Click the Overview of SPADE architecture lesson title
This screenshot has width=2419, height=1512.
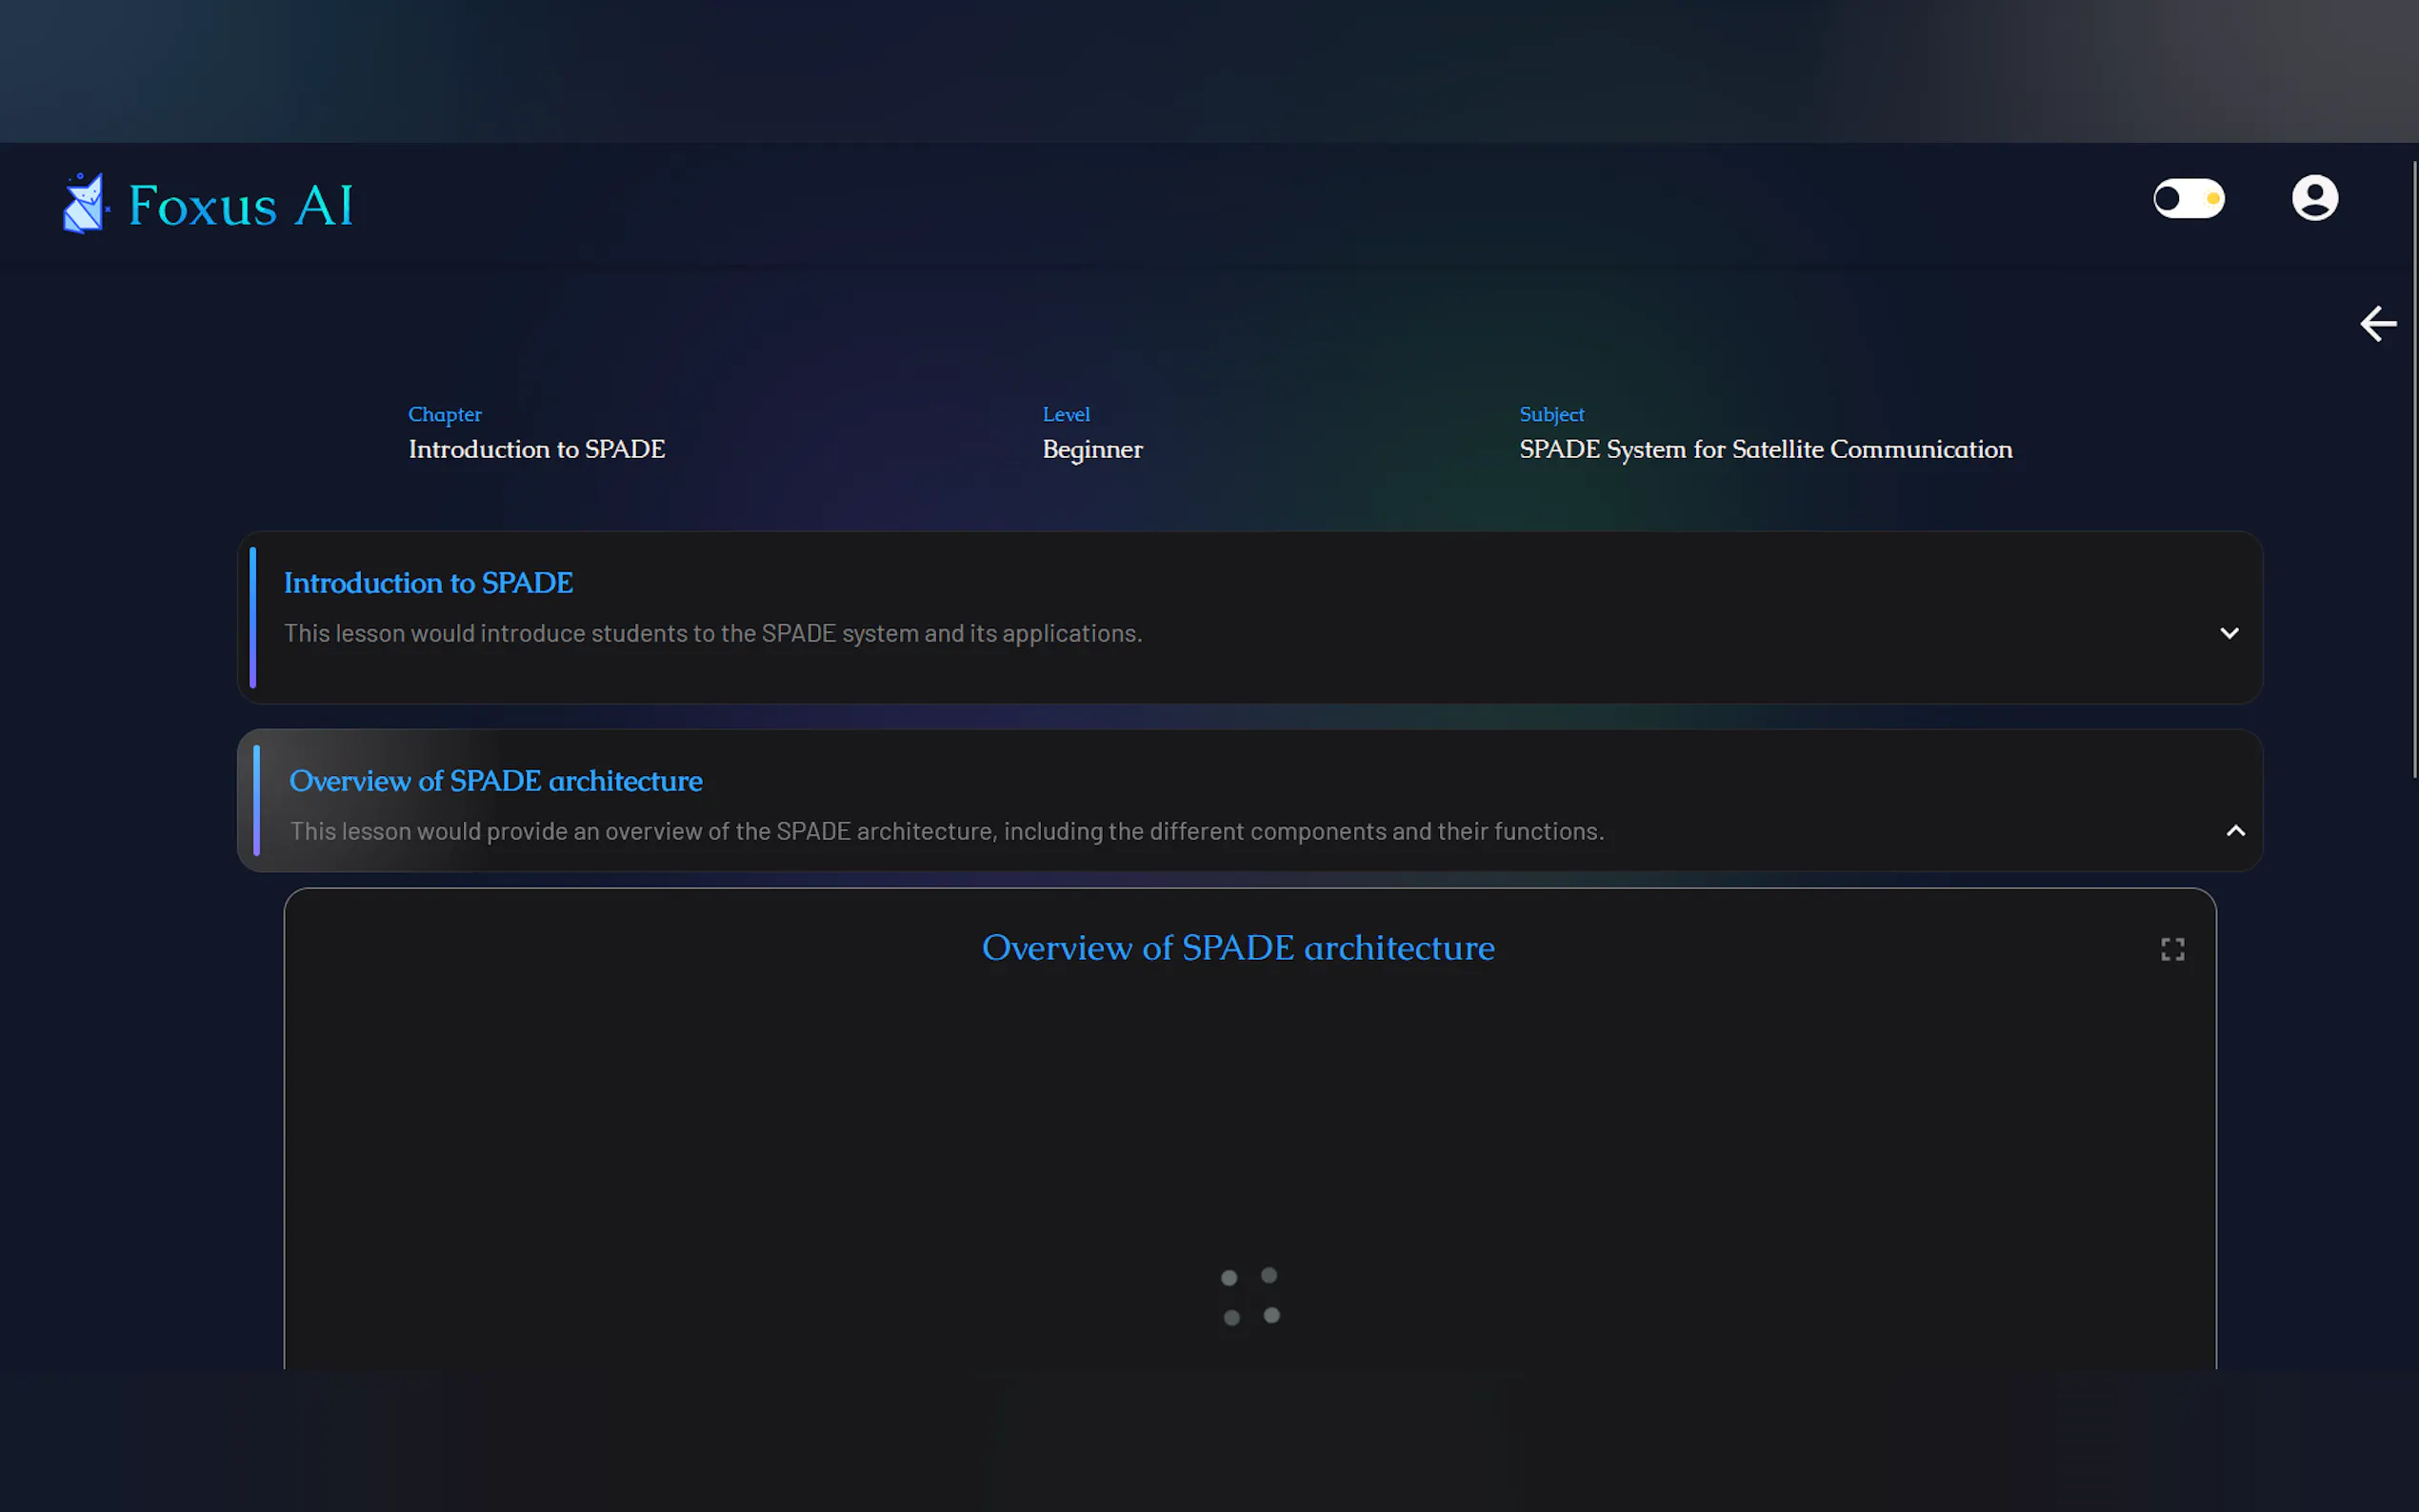[495, 781]
